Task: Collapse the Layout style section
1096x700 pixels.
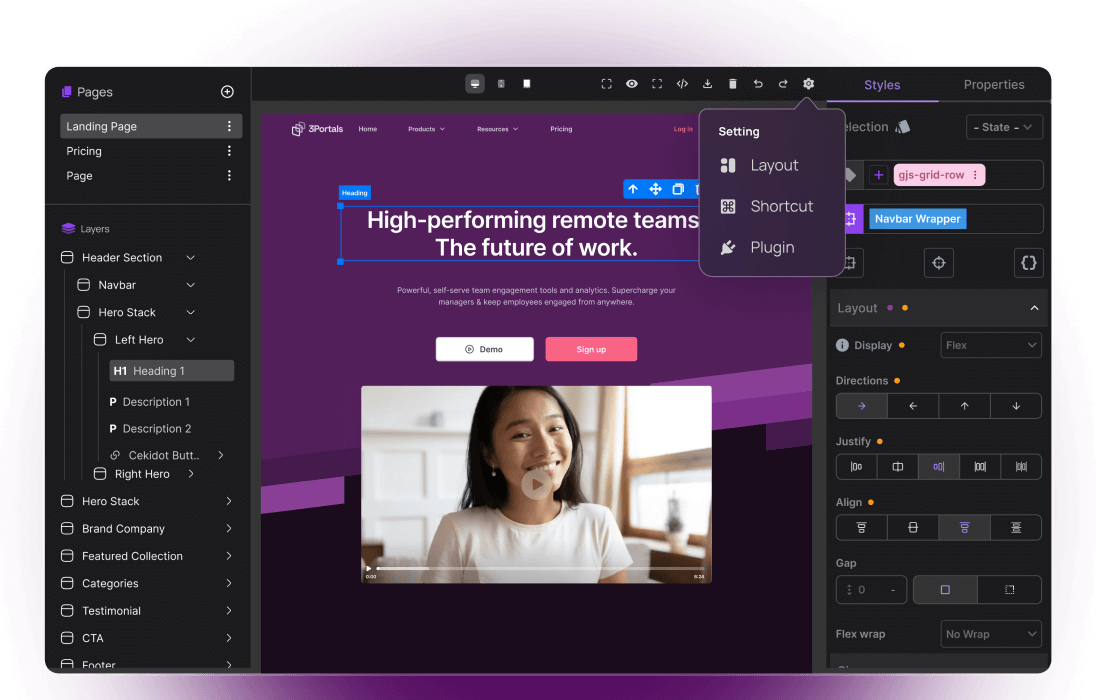Action: [x=1034, y=308]
